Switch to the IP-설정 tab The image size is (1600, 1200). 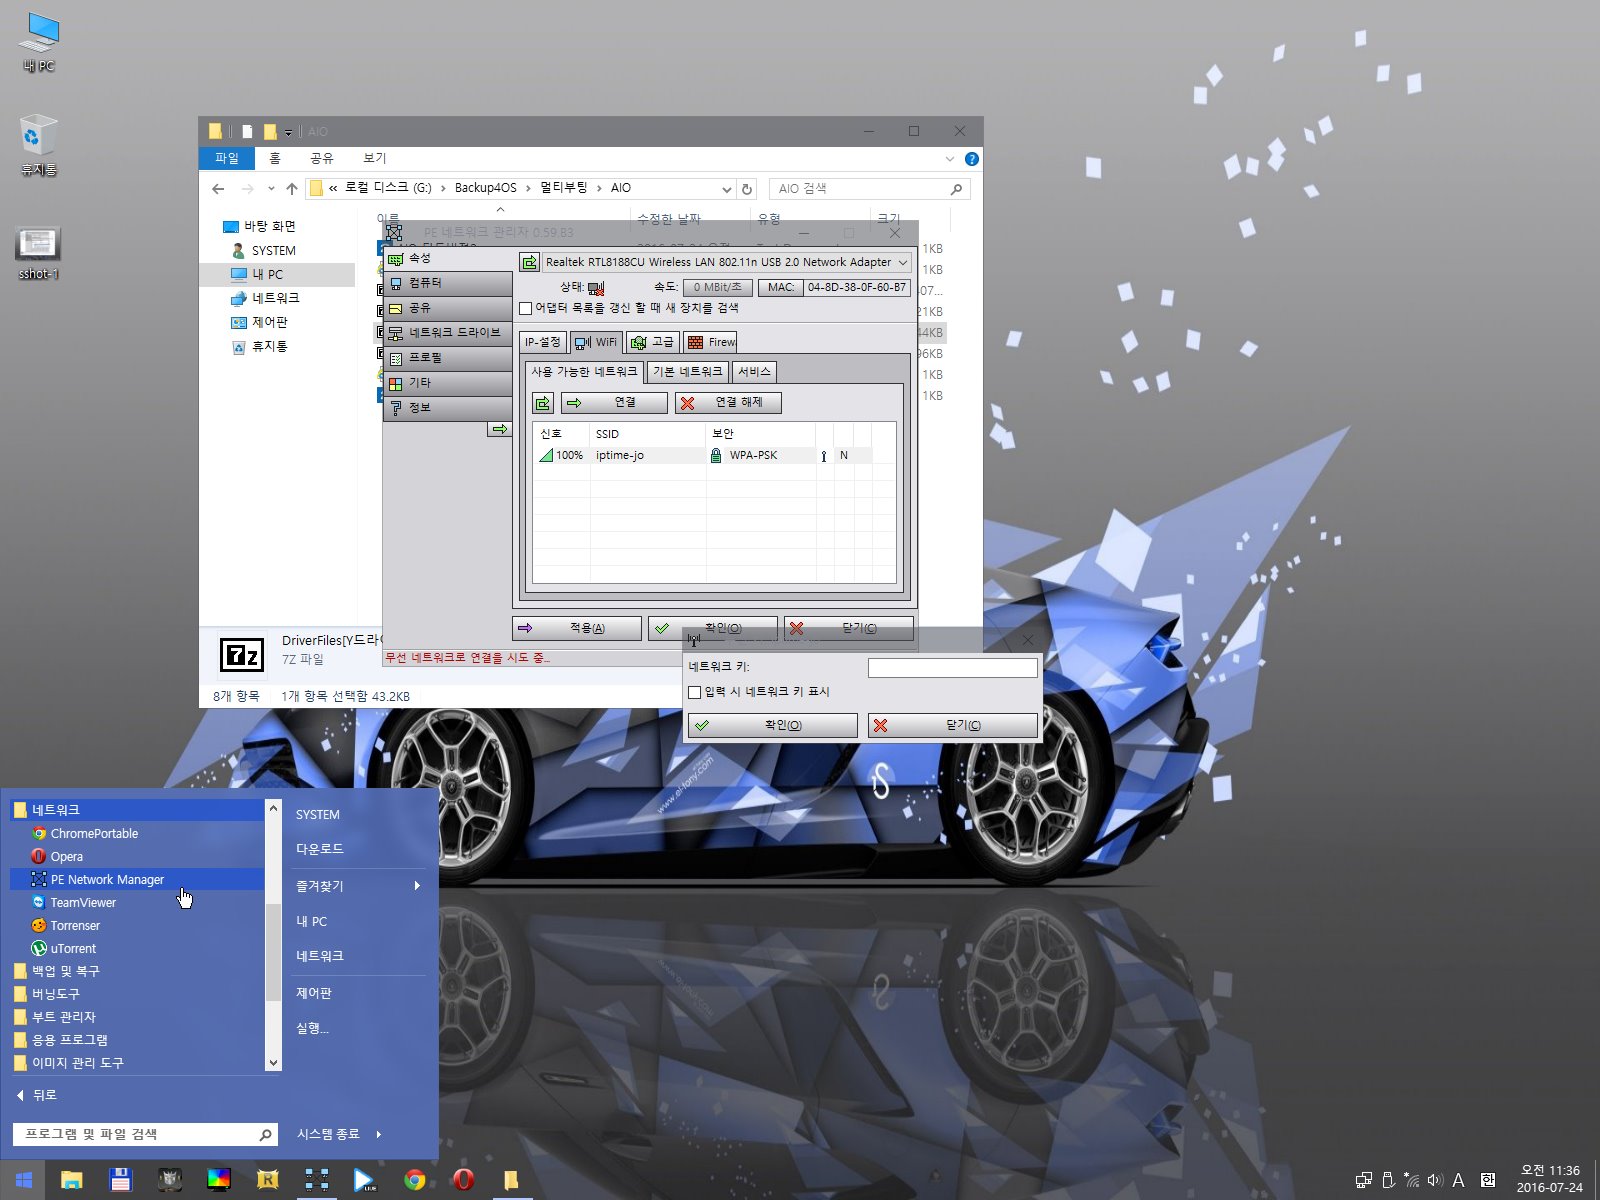(x=543, y=342)
